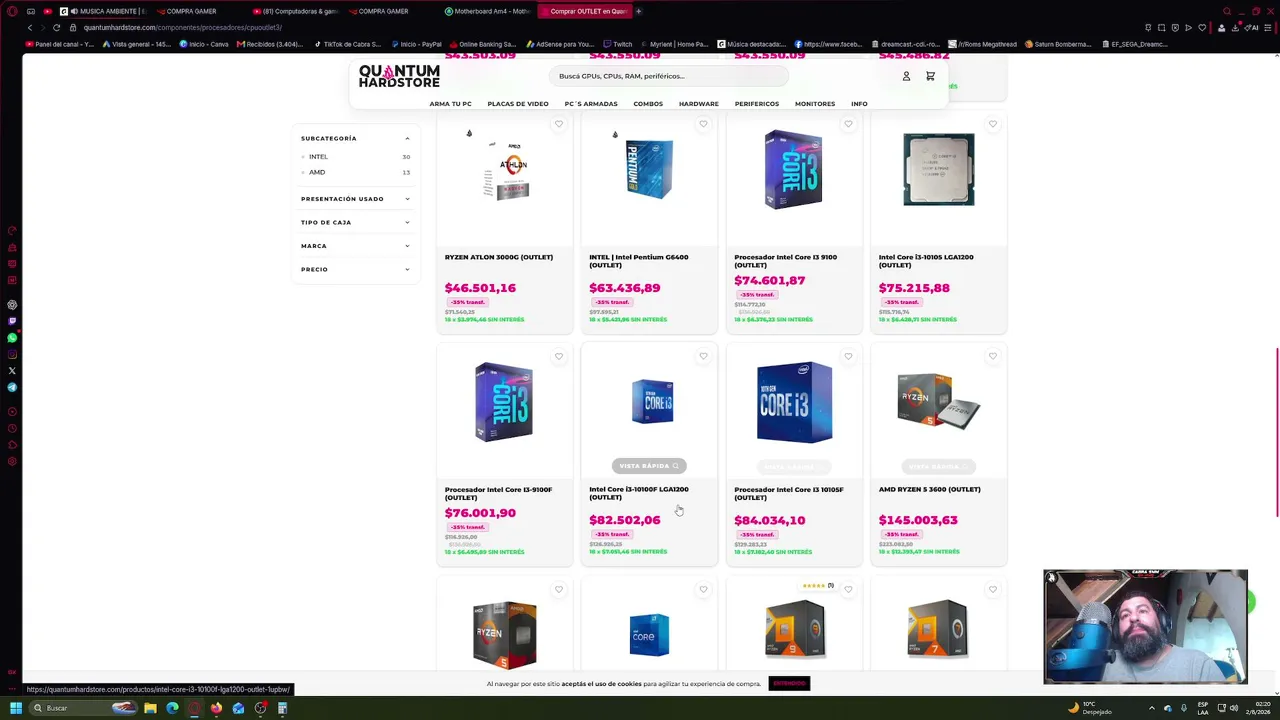The height and width of the screenshot is (720, 1280).
Task: Open the Ryzen Athlon 3000G product image
Action: coord(504,170)
